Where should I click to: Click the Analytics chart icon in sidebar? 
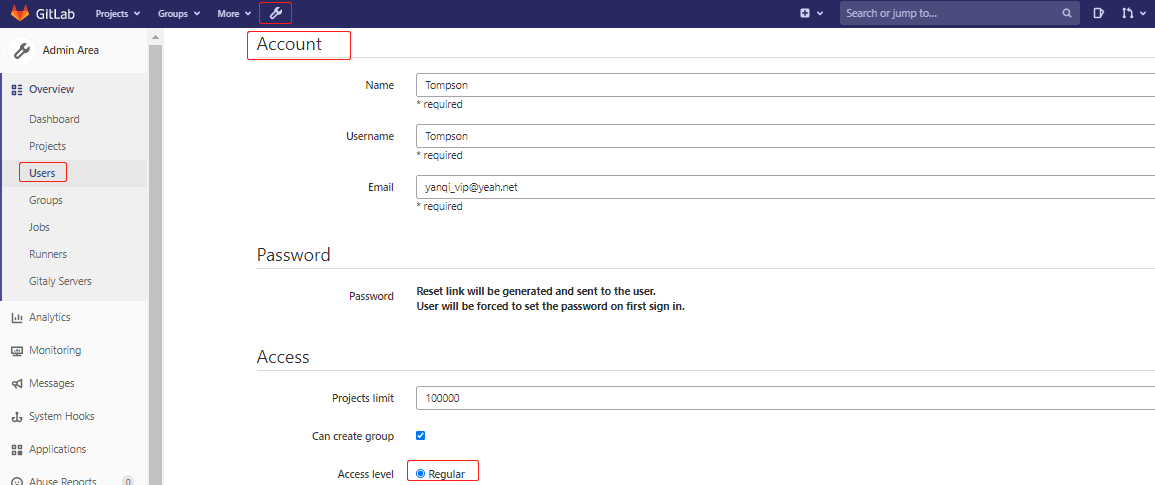[17, 318]
